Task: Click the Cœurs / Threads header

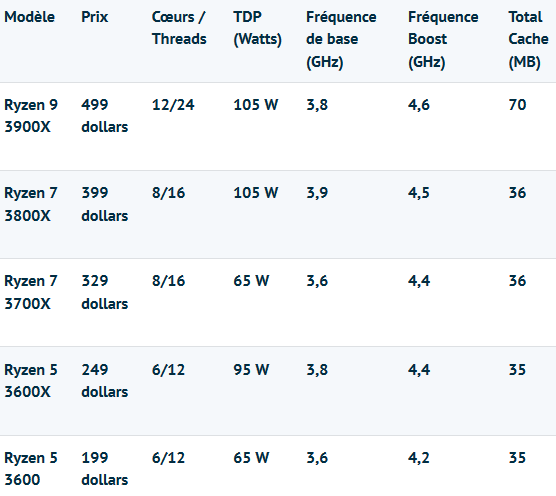Action: (x=179, y=28)
